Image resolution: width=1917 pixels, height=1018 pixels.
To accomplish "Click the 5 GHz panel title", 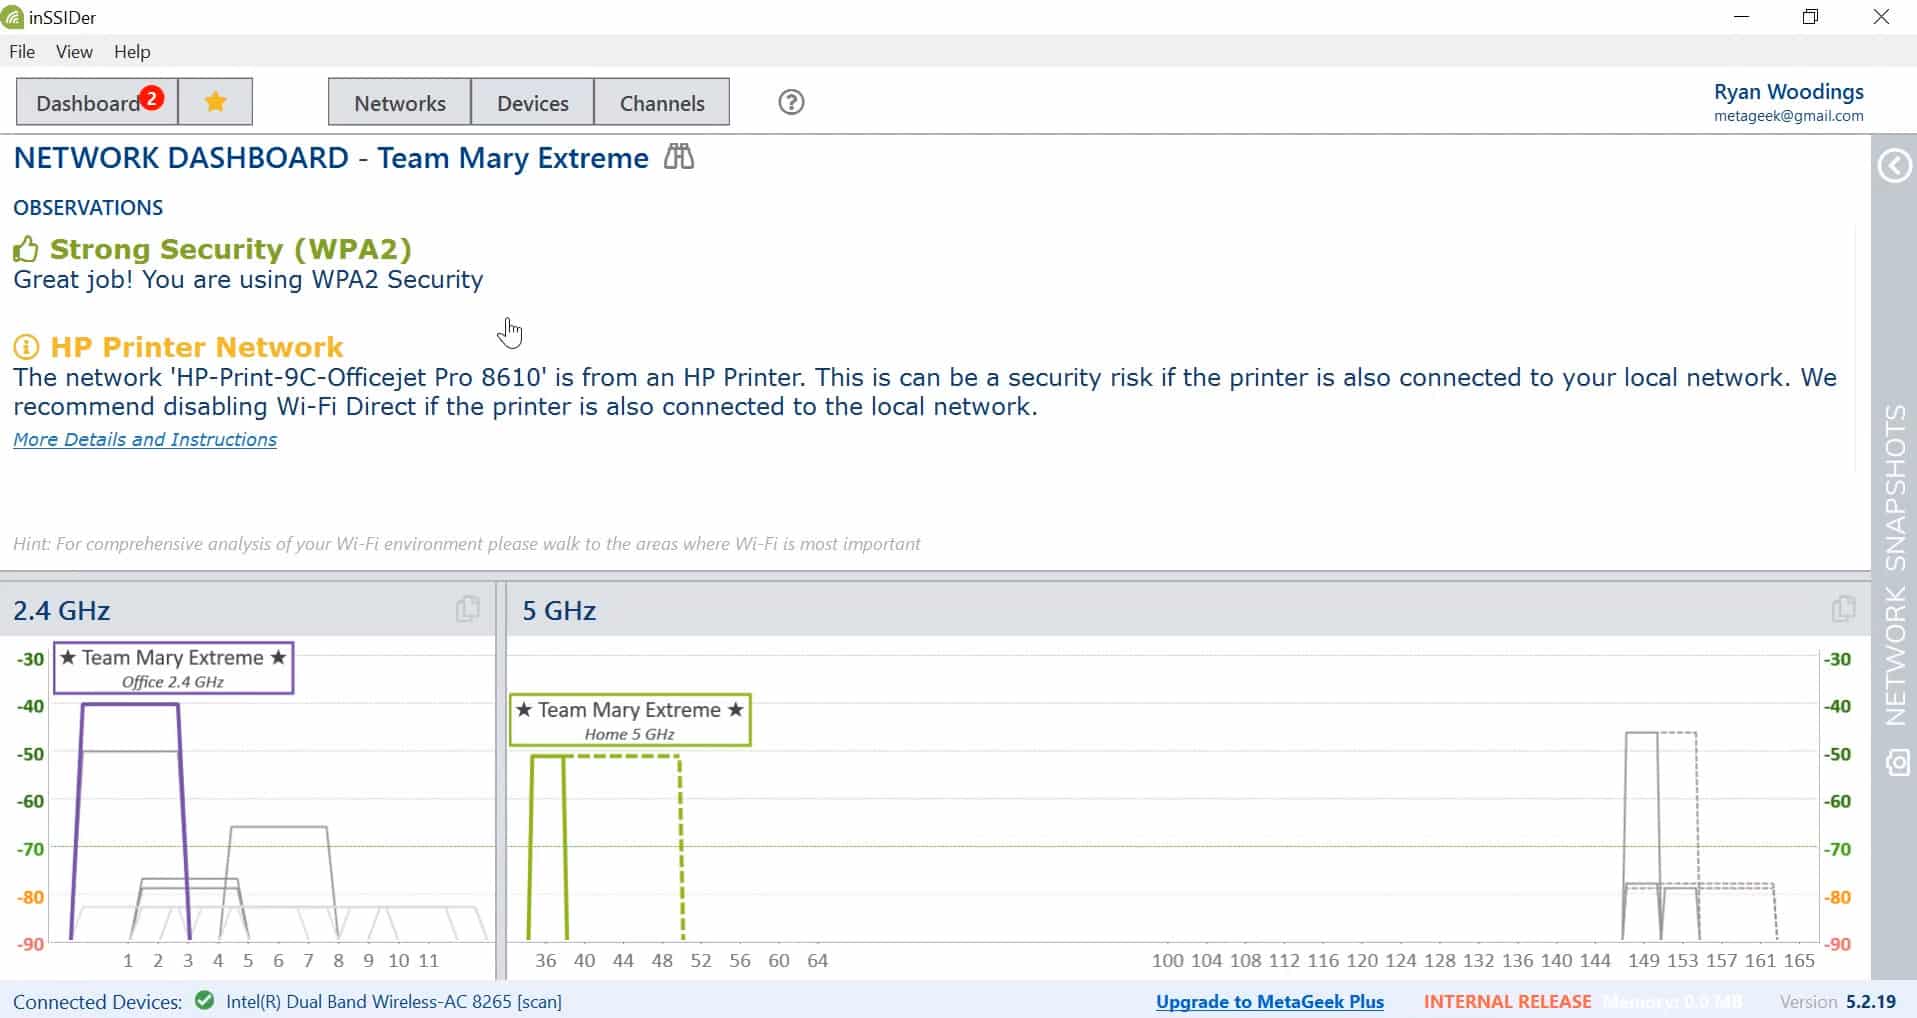I will 559,611.
